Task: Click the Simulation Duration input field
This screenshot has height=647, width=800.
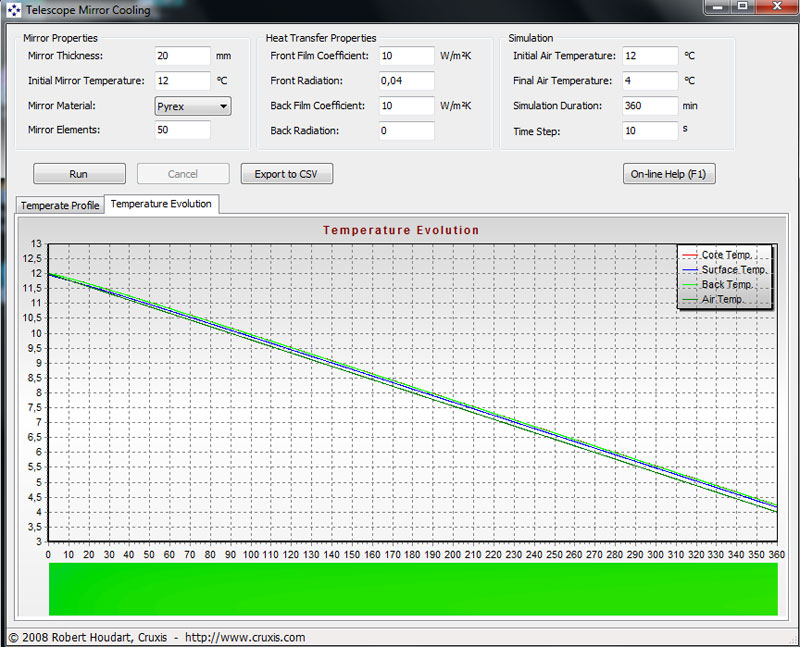Action: coord(650,106)
